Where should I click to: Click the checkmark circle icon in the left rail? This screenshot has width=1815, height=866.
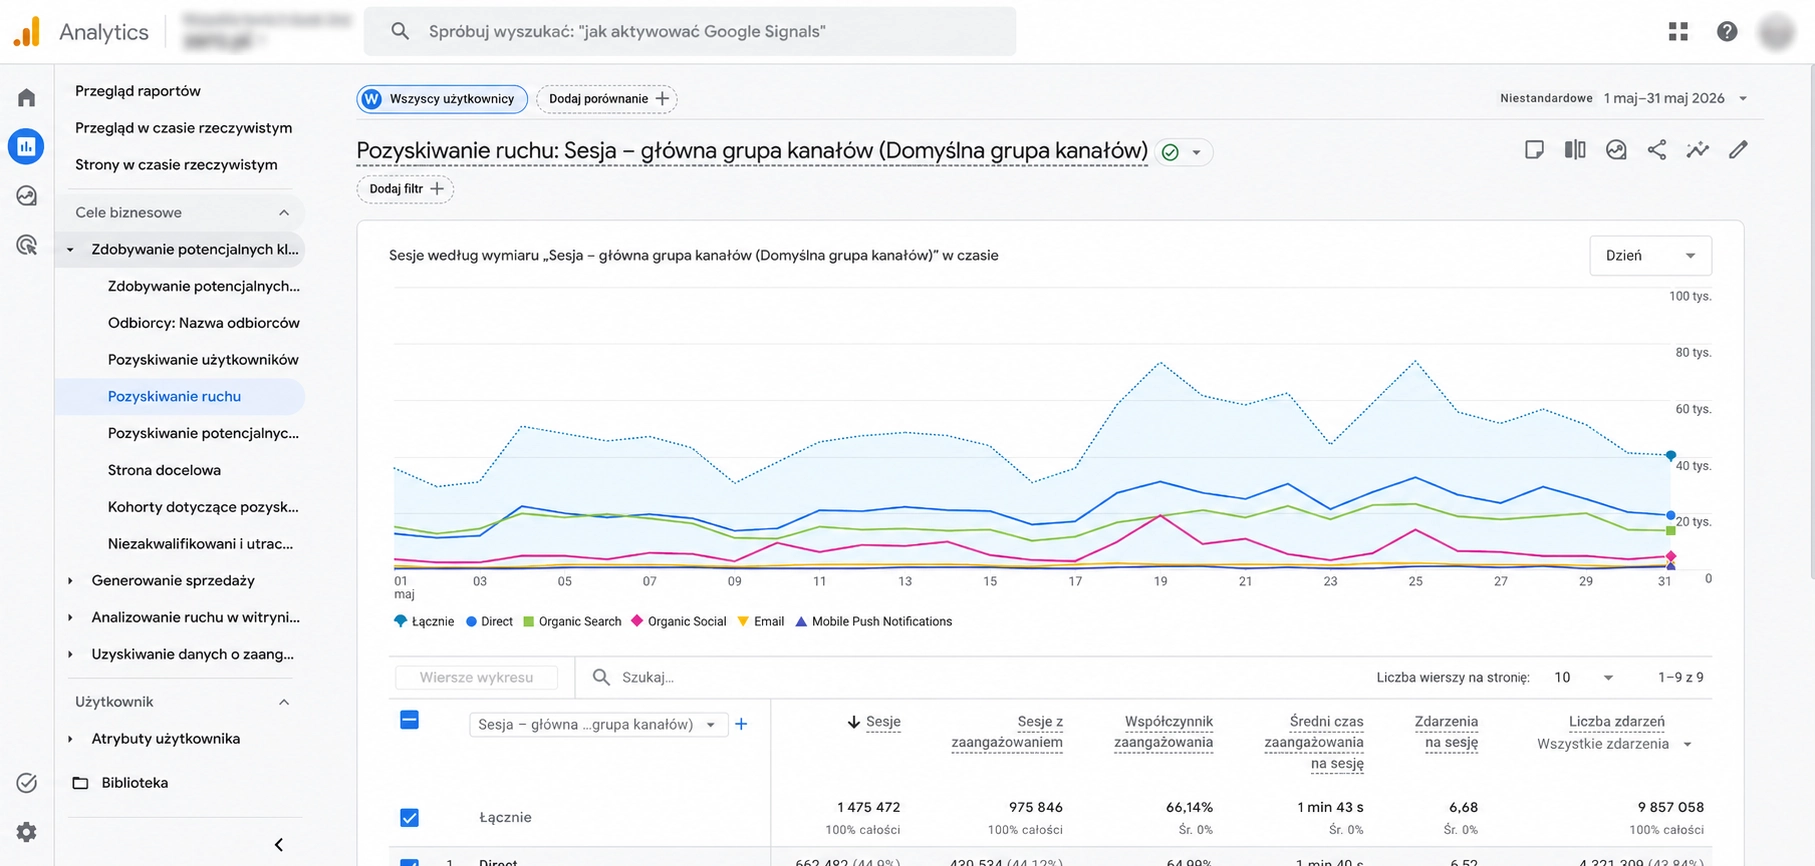[x=27, y=783]
